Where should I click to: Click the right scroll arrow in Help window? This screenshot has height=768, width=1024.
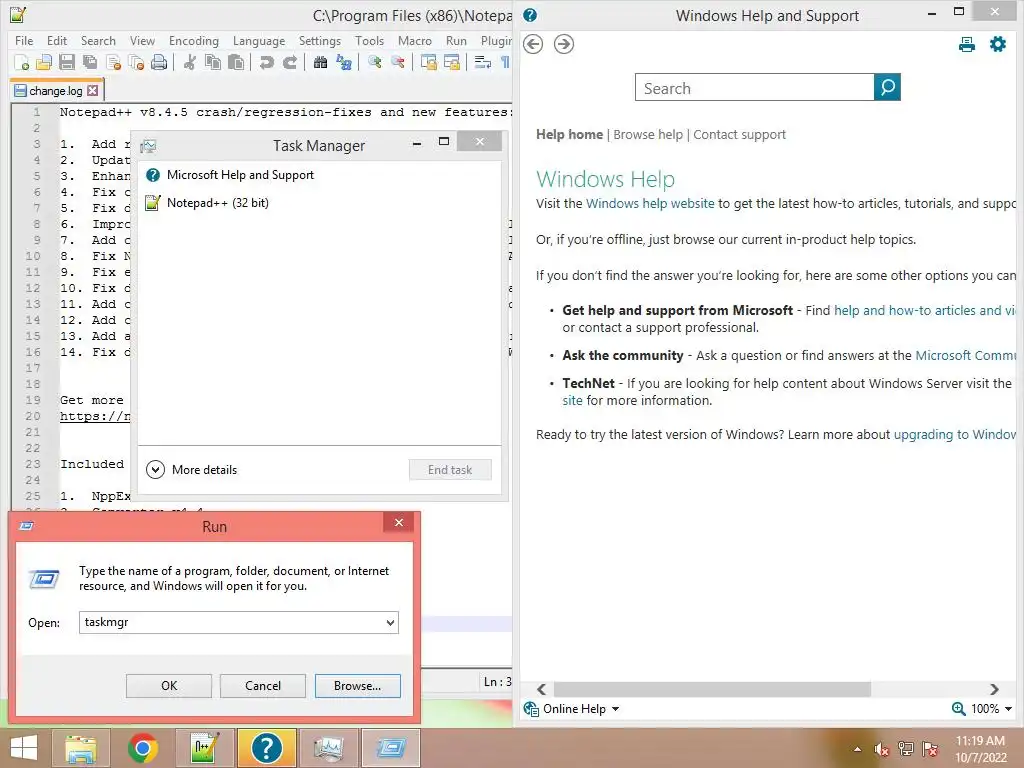pyautogui.click(x=994, y=690)
